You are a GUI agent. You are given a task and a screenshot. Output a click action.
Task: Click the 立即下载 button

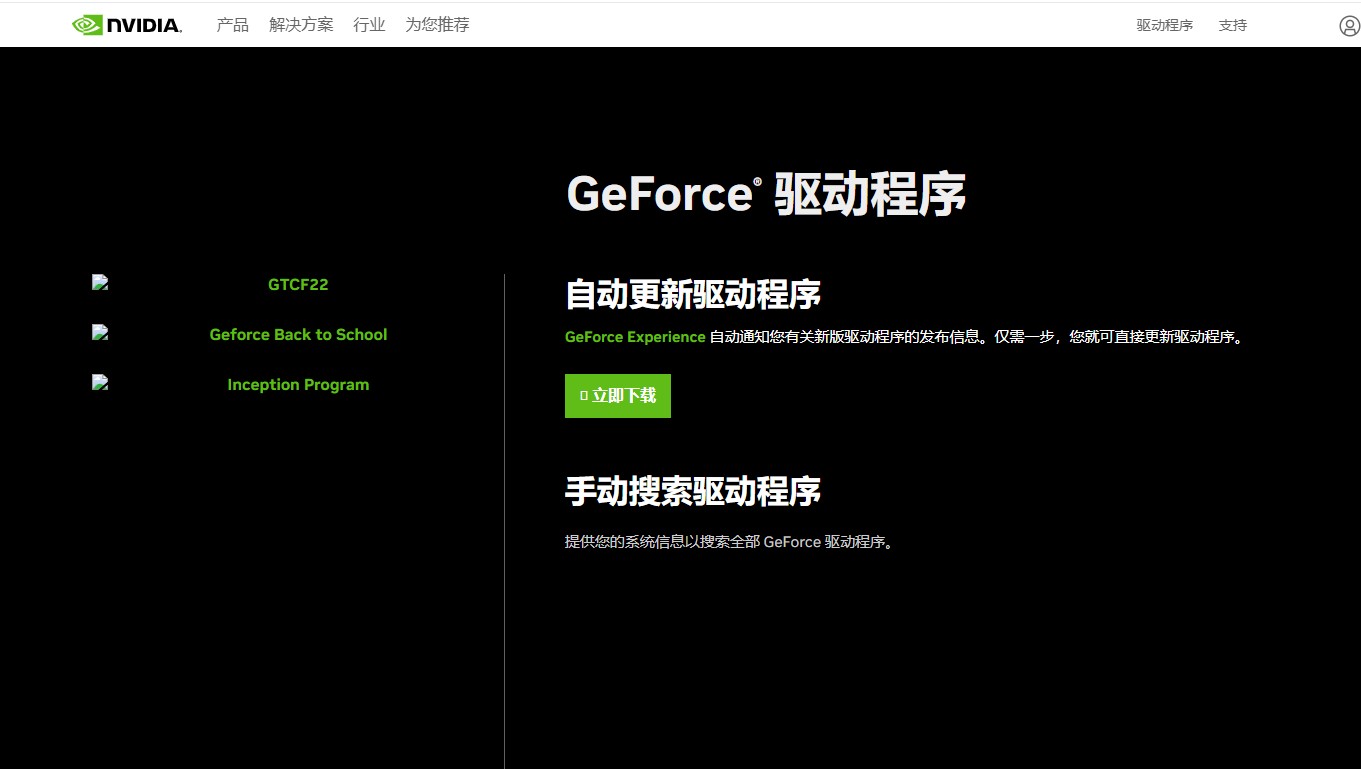click(x=618, y=396)
